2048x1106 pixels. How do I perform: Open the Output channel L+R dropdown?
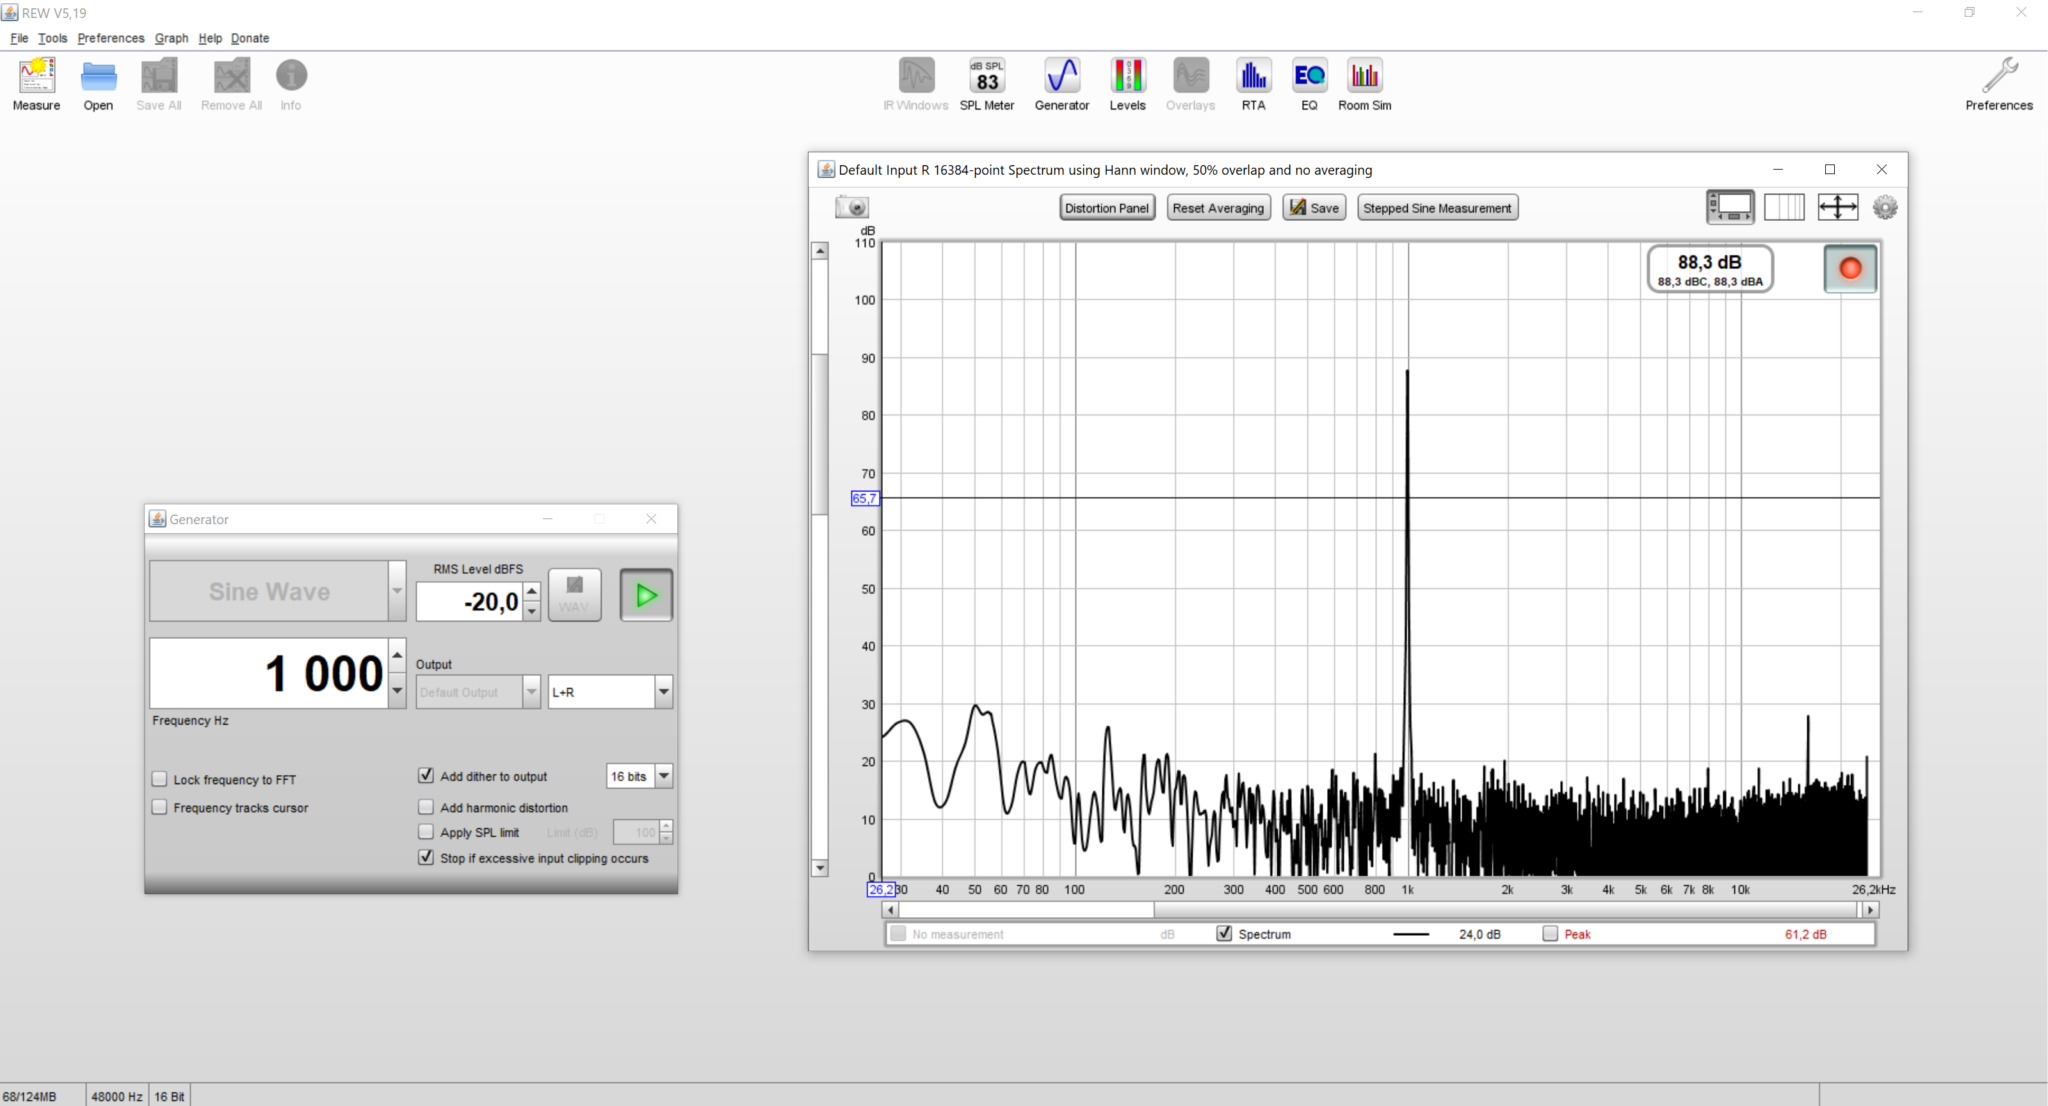[x=663, y=691]
